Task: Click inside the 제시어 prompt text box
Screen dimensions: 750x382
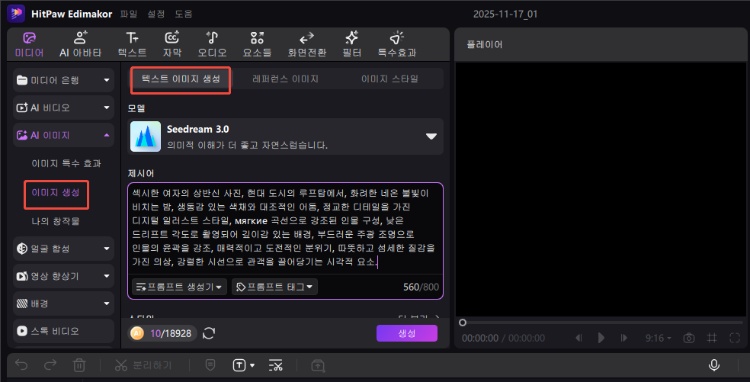Action: pyautogui.click(x=286, y=229)
